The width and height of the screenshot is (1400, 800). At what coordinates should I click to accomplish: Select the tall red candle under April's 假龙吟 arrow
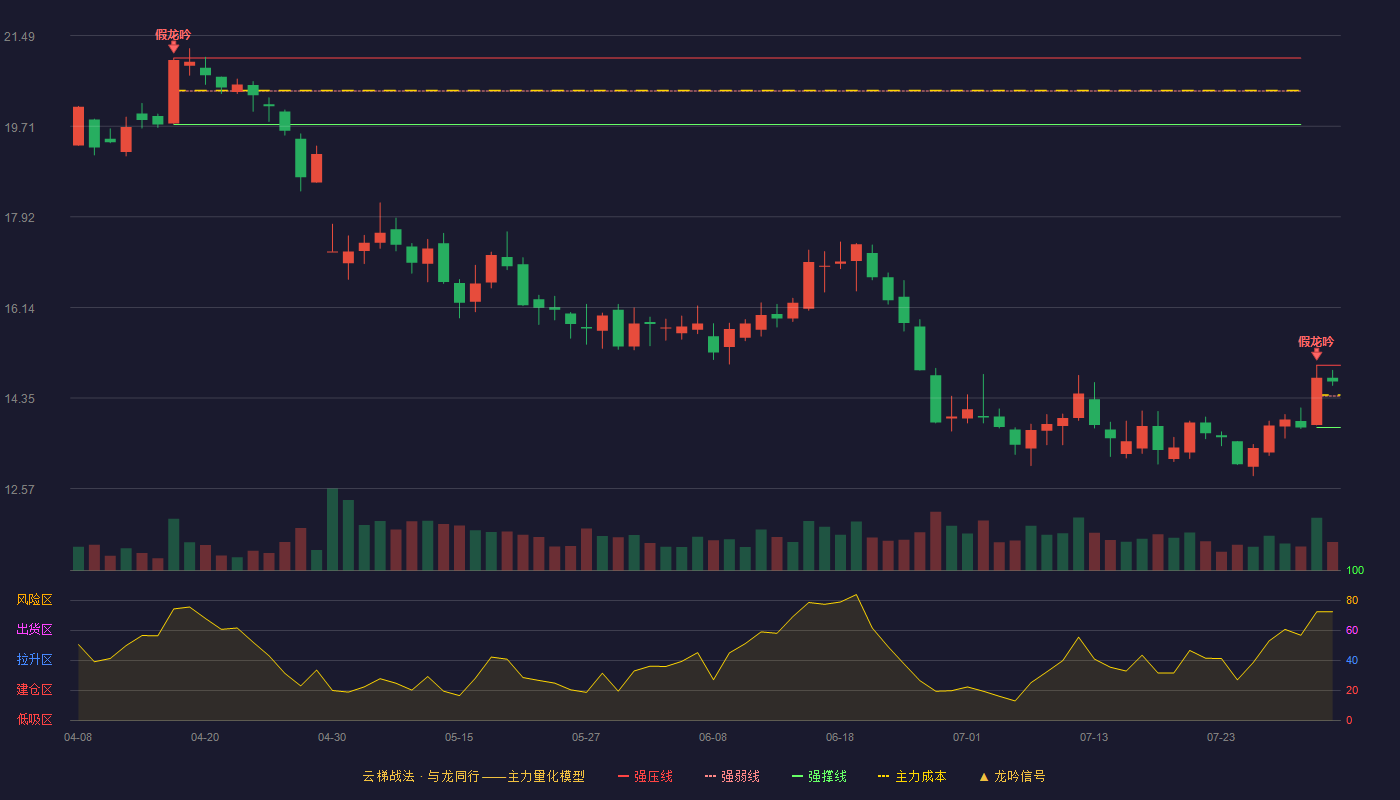coord(174,92)
